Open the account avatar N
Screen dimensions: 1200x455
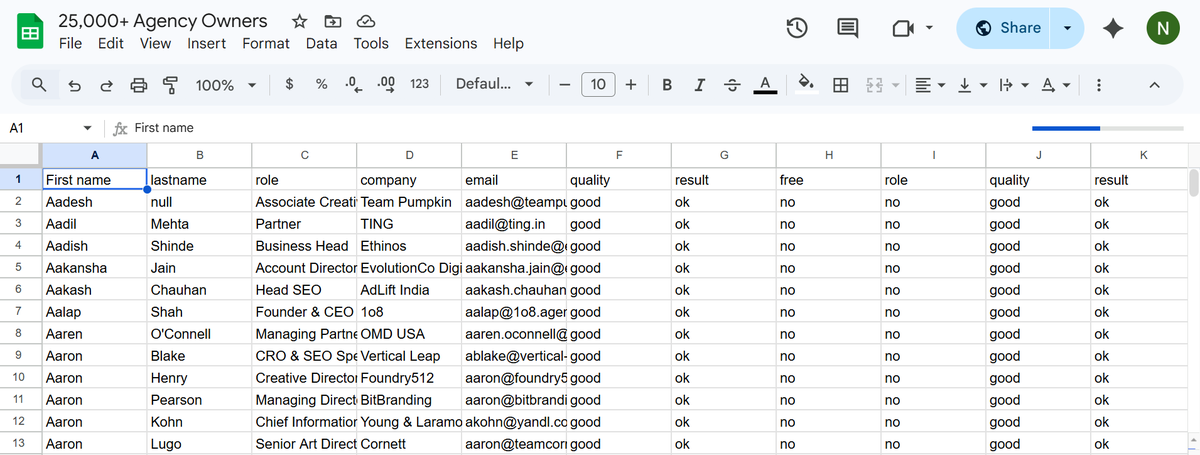1162,28
